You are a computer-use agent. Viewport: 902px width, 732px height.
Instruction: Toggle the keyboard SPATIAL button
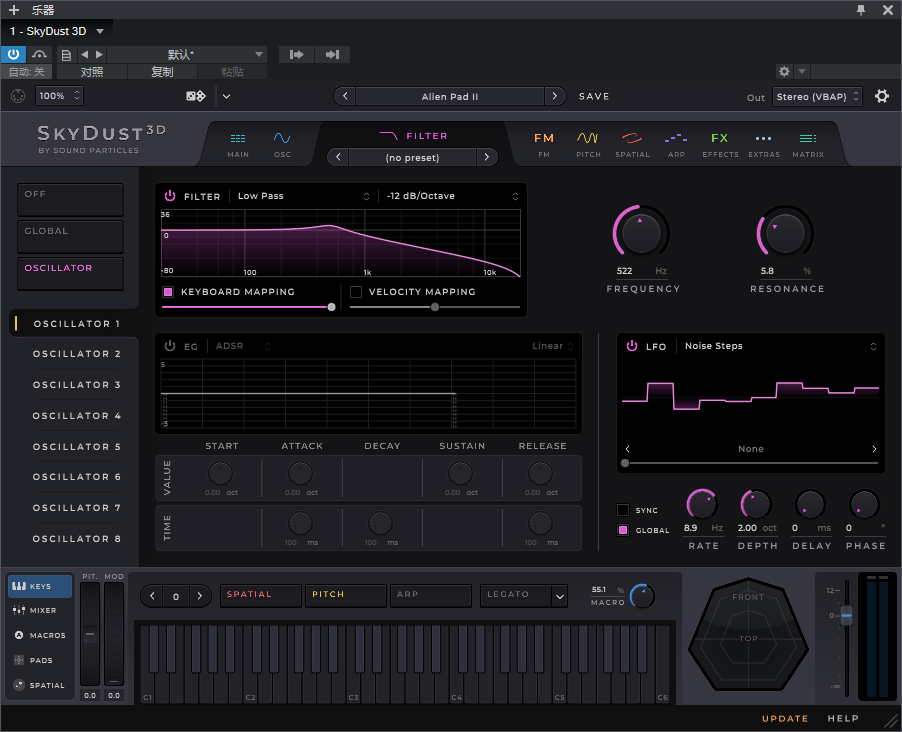(261, 596)
